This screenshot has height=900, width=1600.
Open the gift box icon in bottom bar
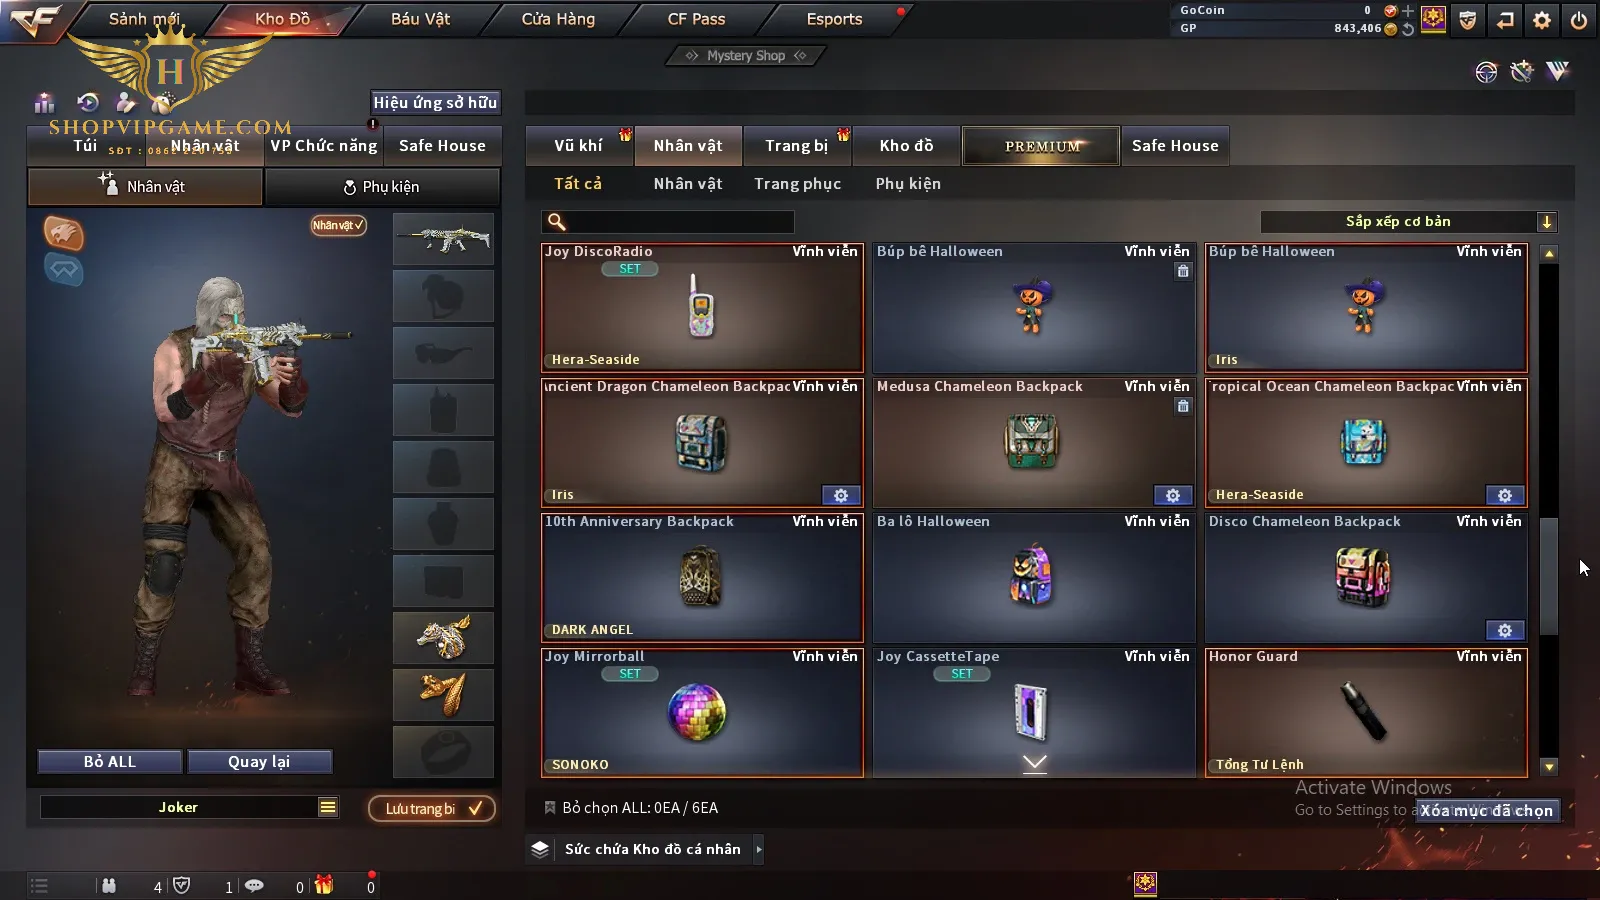tap(323, 885)
